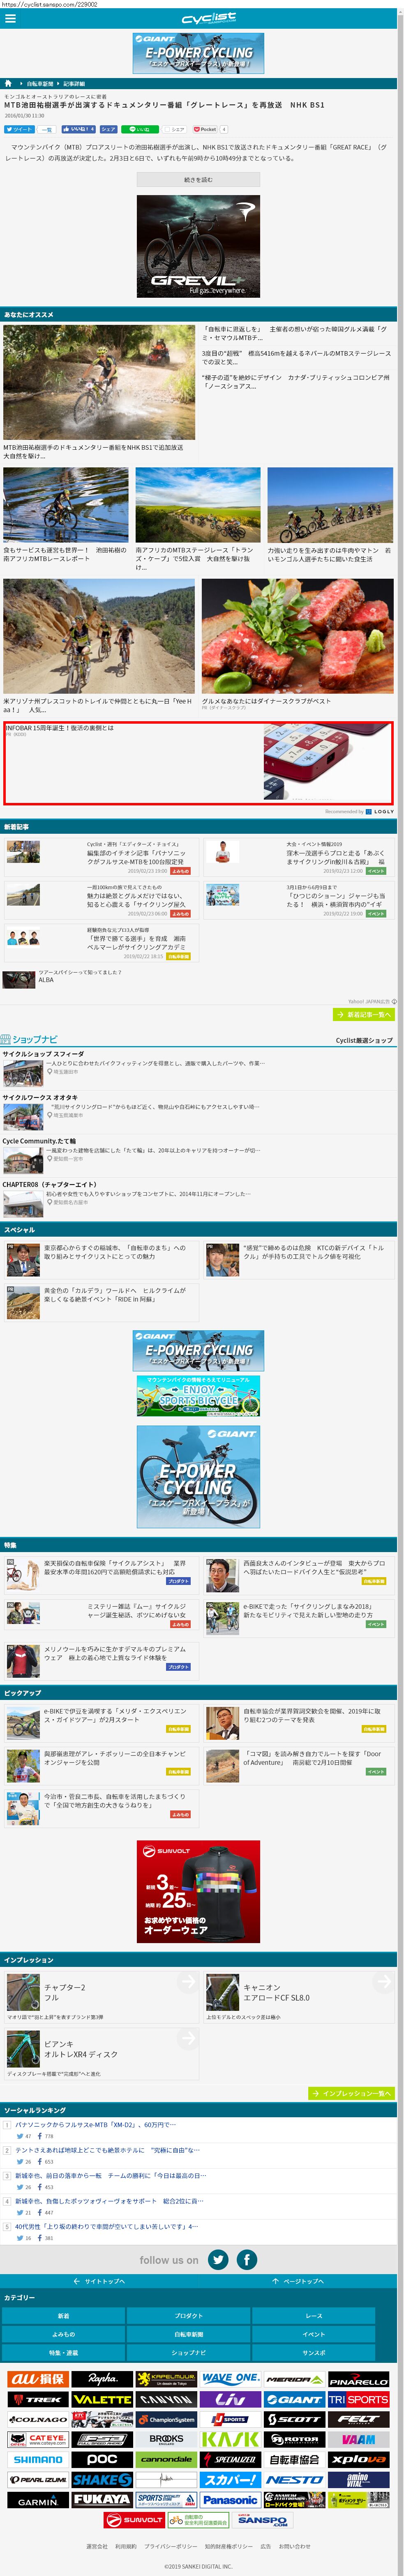Image resolution: width=404 pixels, height=2576 pixels.
Task: Save article with the Pocket button
Action: pyautogui.click(x=206, y=129)
